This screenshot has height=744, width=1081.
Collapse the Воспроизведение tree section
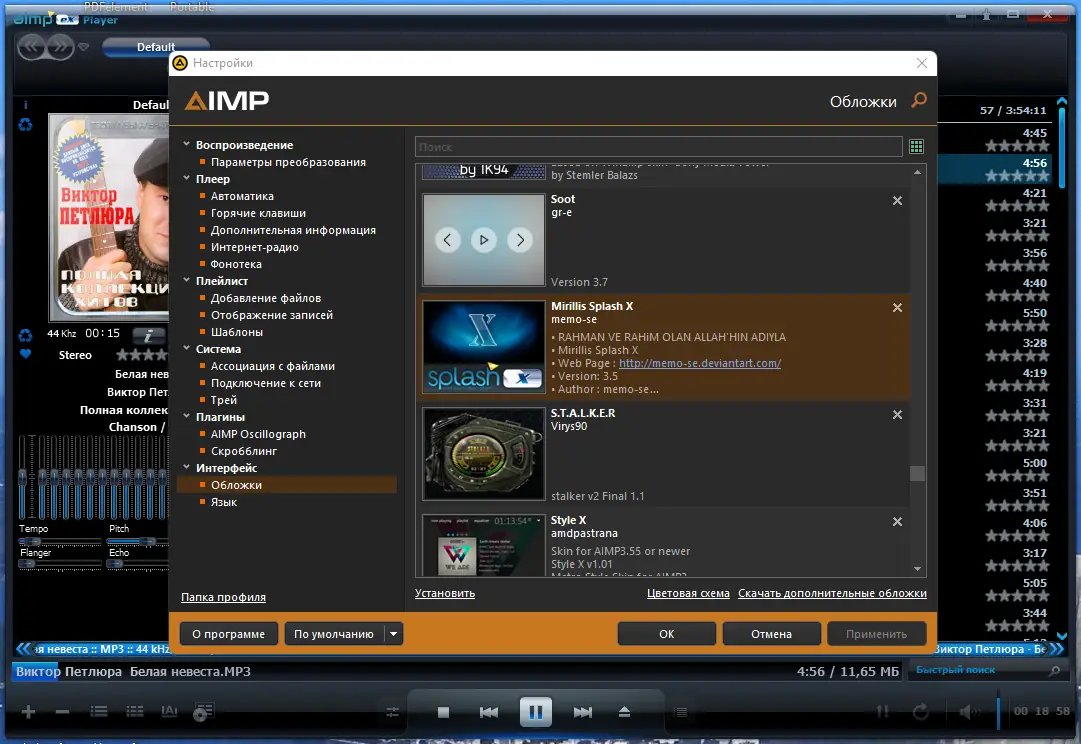coord(186,144)
